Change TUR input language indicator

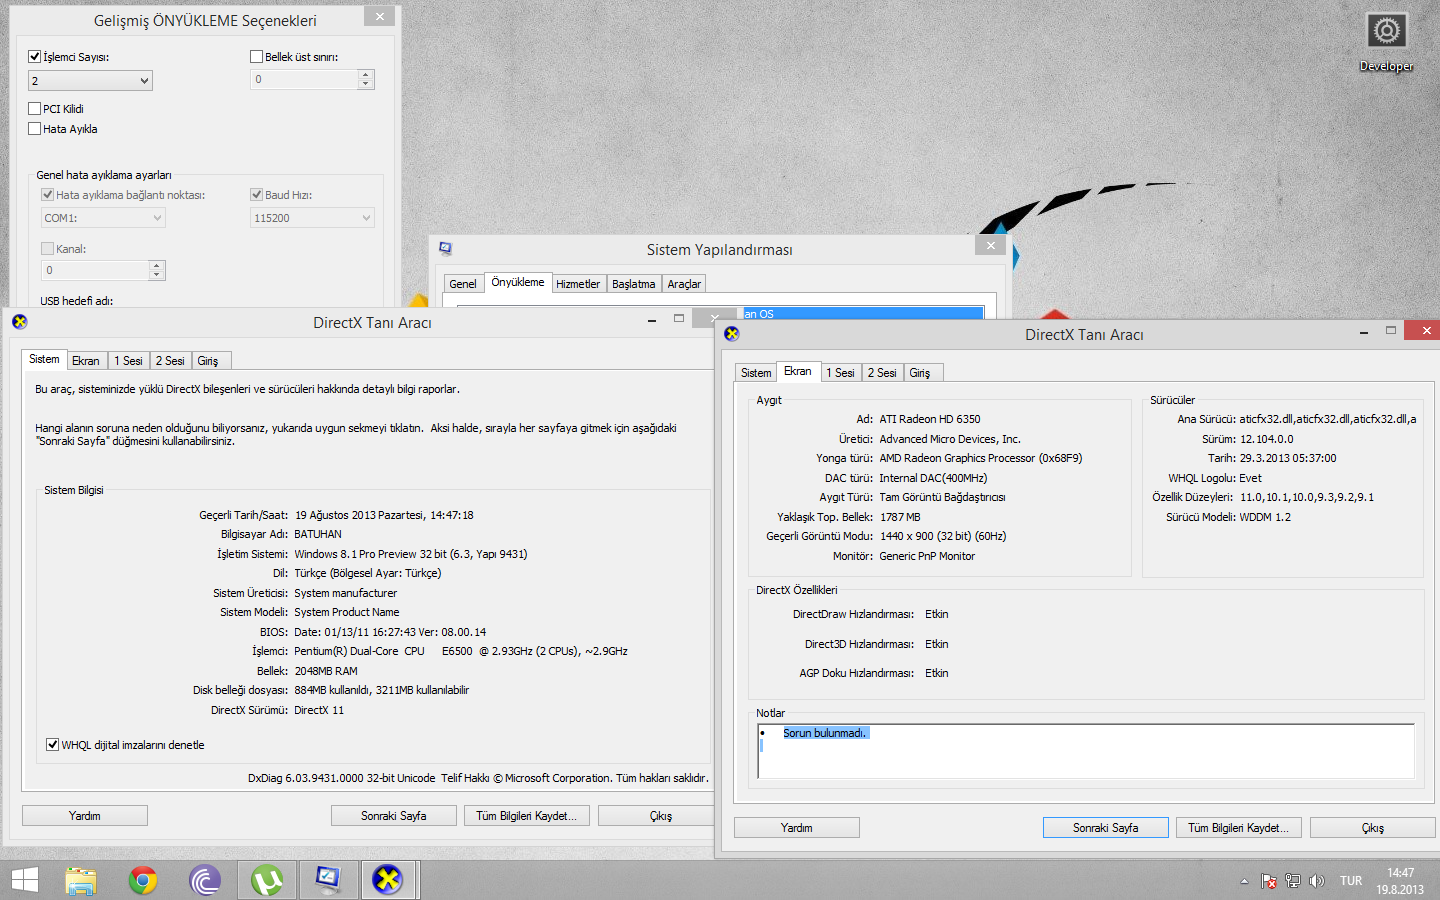1351,881
